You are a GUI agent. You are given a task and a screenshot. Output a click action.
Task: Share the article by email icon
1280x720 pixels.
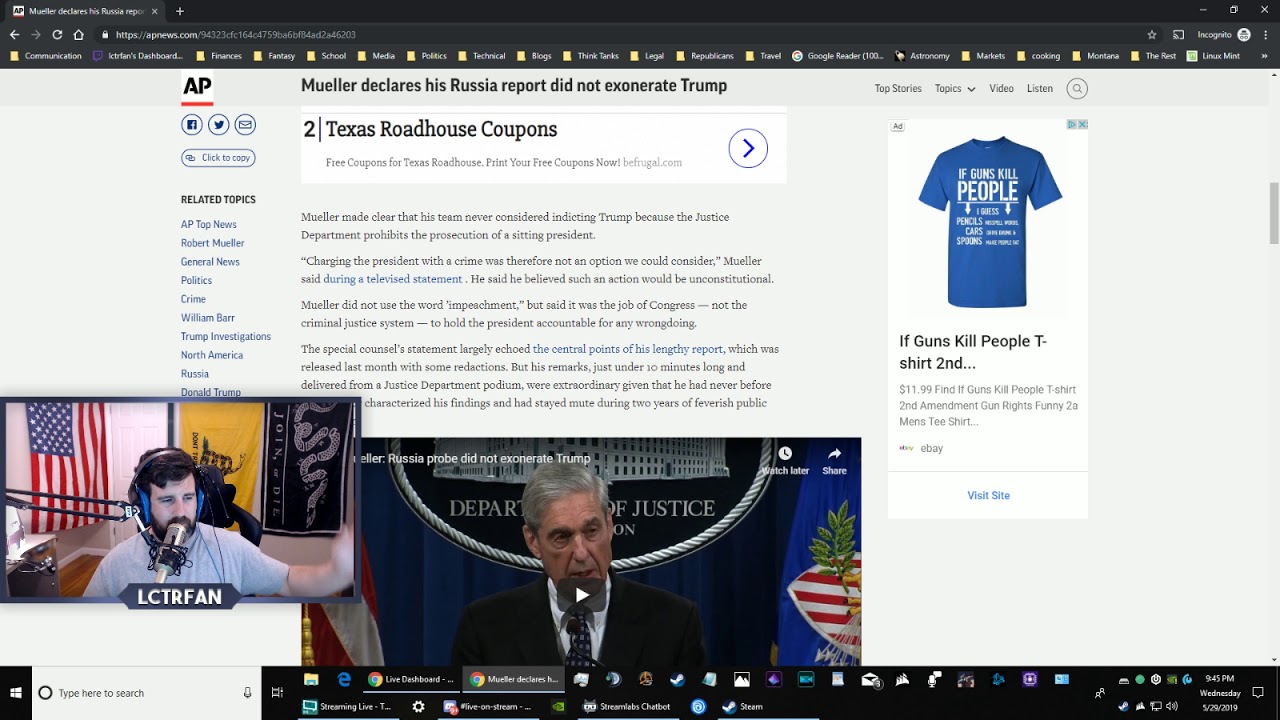click(245, 125)
